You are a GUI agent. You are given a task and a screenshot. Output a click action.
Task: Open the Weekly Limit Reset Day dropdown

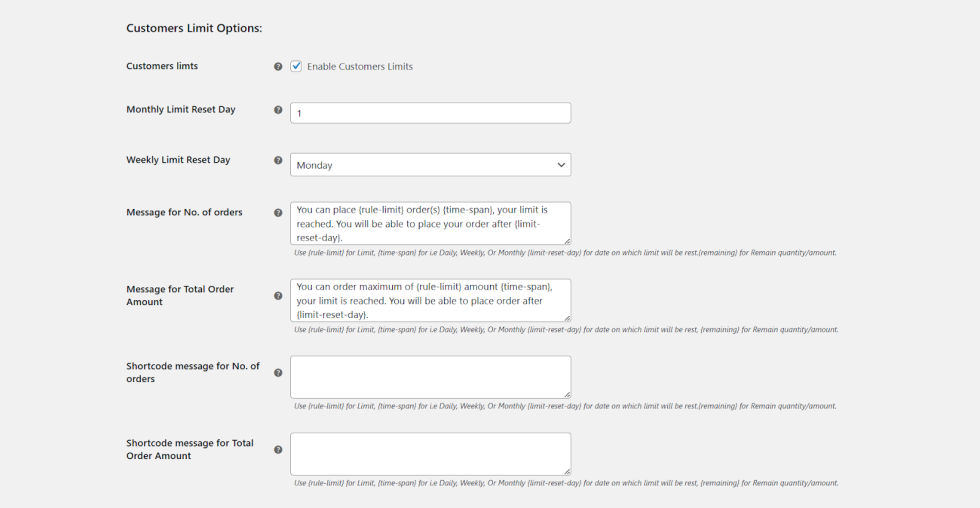point(430,165)
